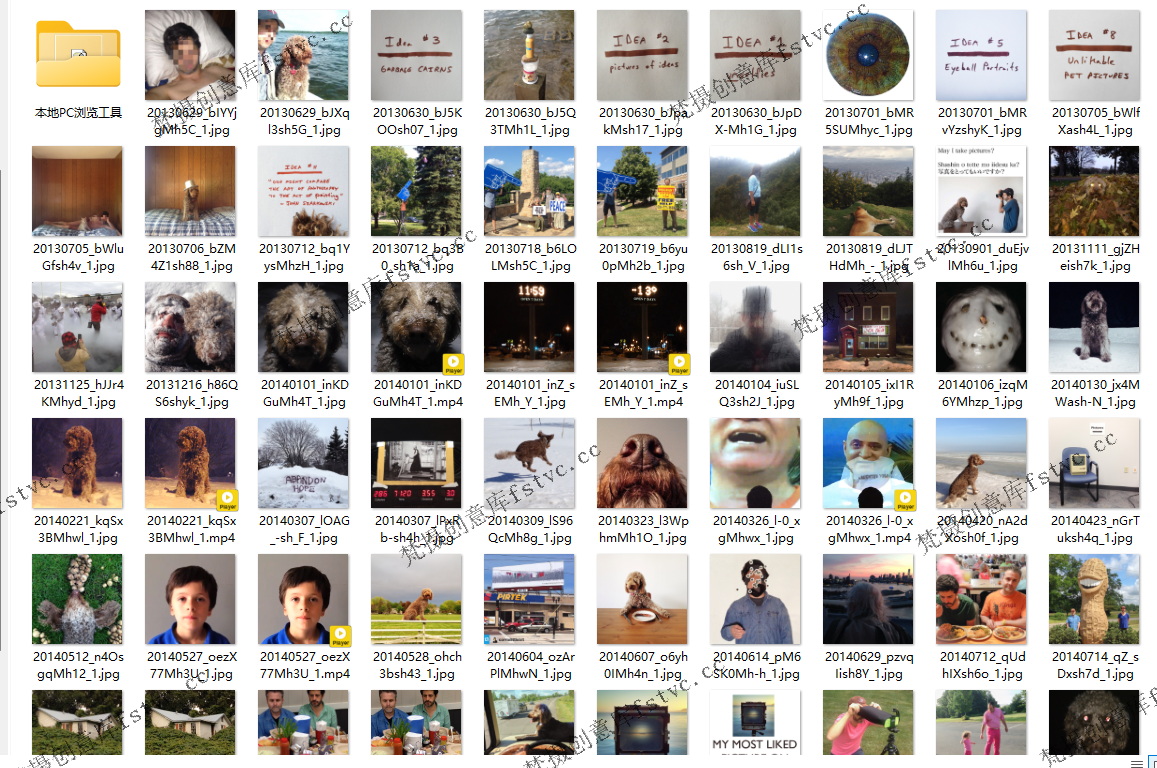Select giant peanut statue 20140714_qZ_sDxsh7d_1.jpg
1157x768 pixels.
[1094, 599]
